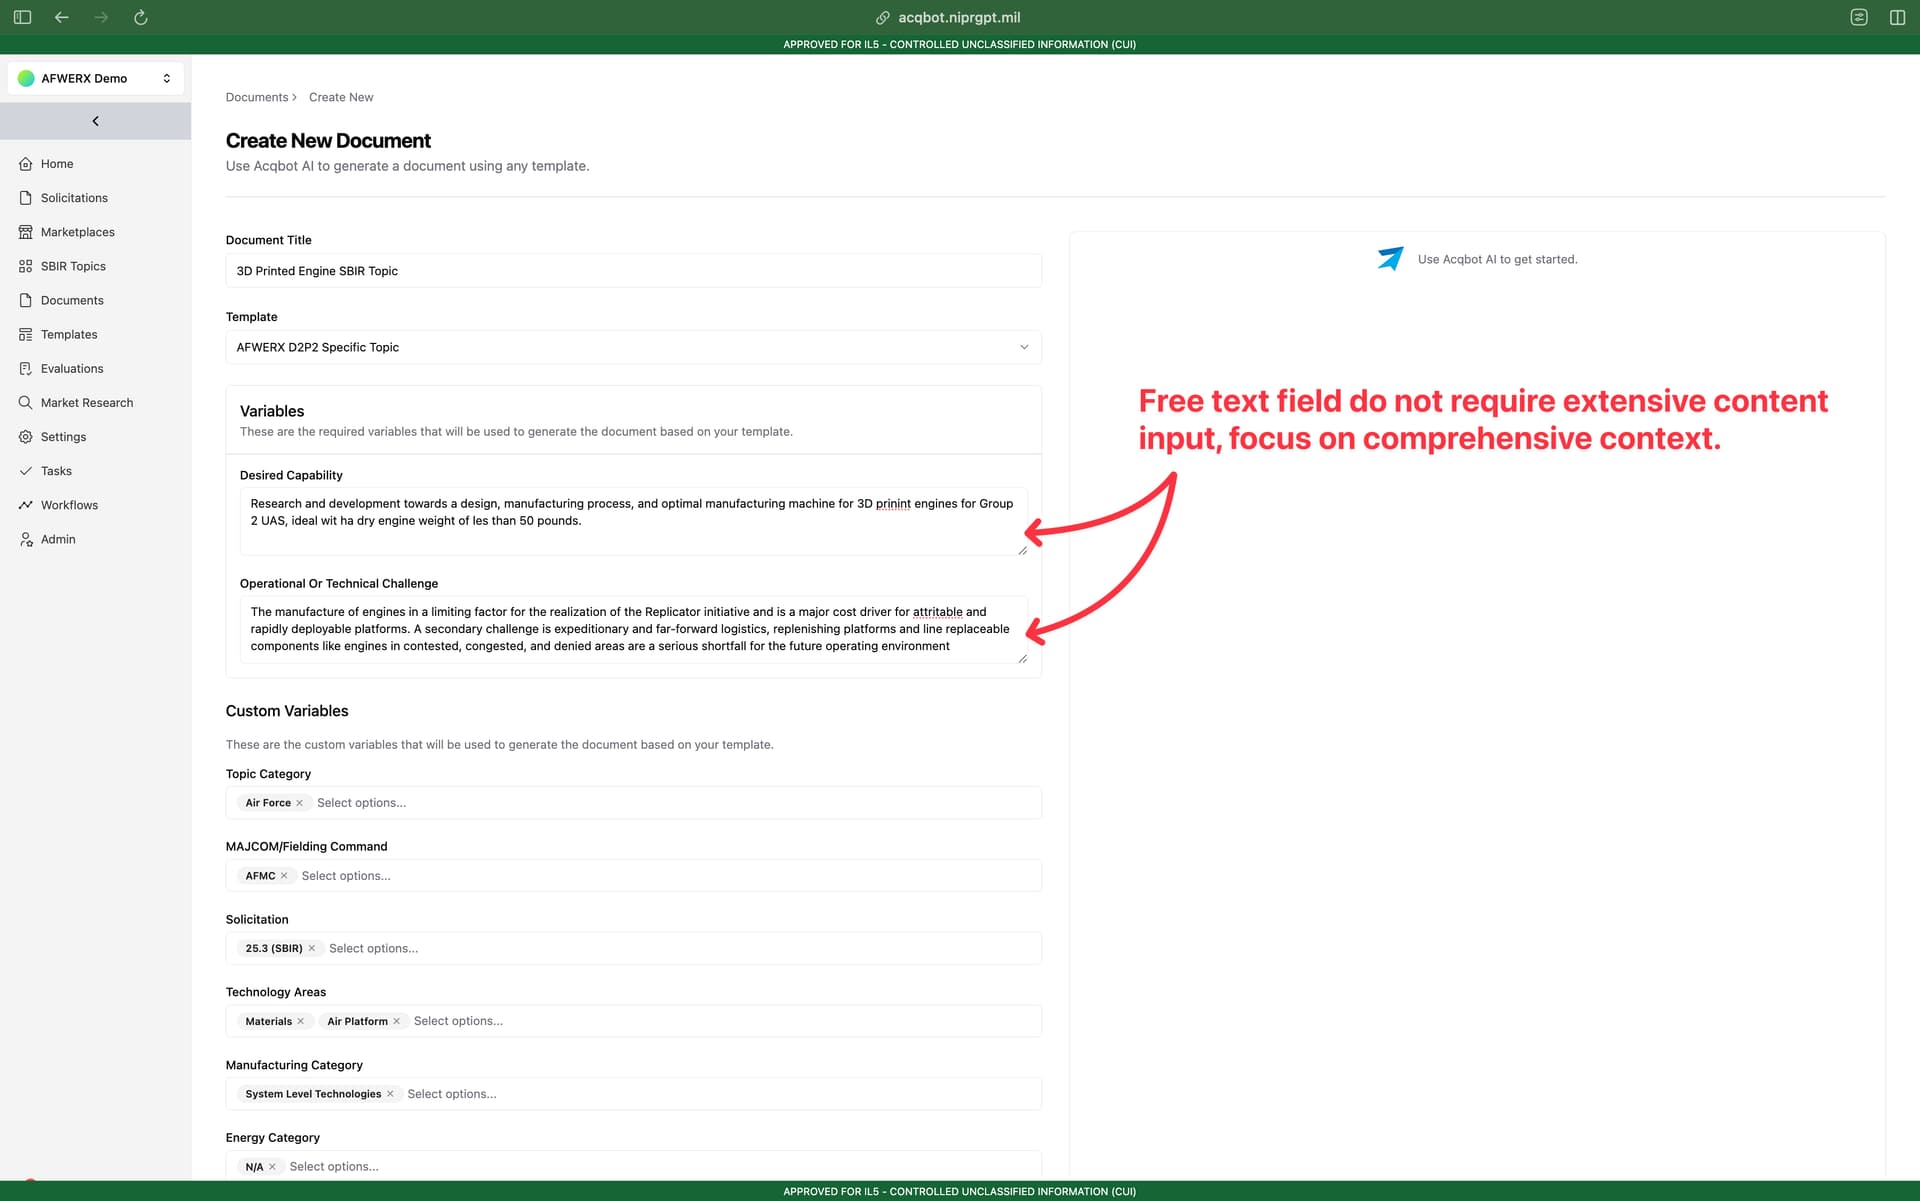This screenshot has width=1920, height=1201.
Task: Open Tasks in the sidebar
Action: (x=56, y=471)
